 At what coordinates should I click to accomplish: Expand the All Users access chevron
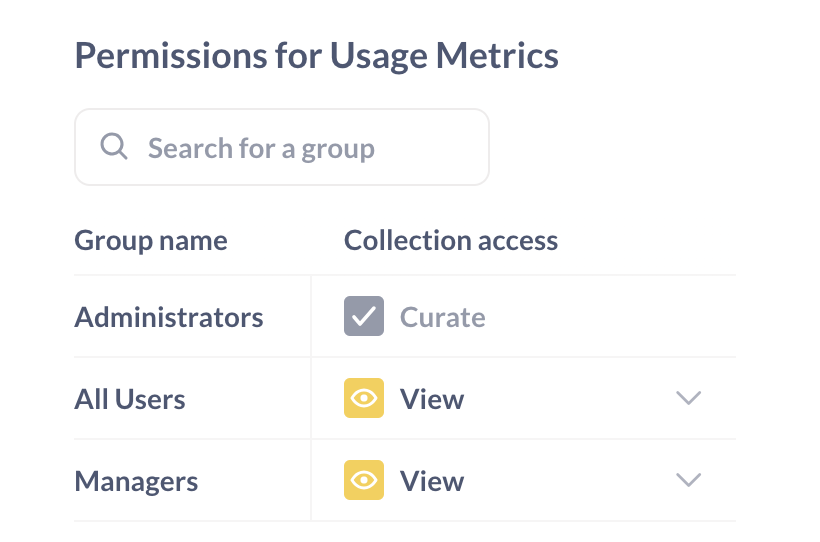point(688,398)
